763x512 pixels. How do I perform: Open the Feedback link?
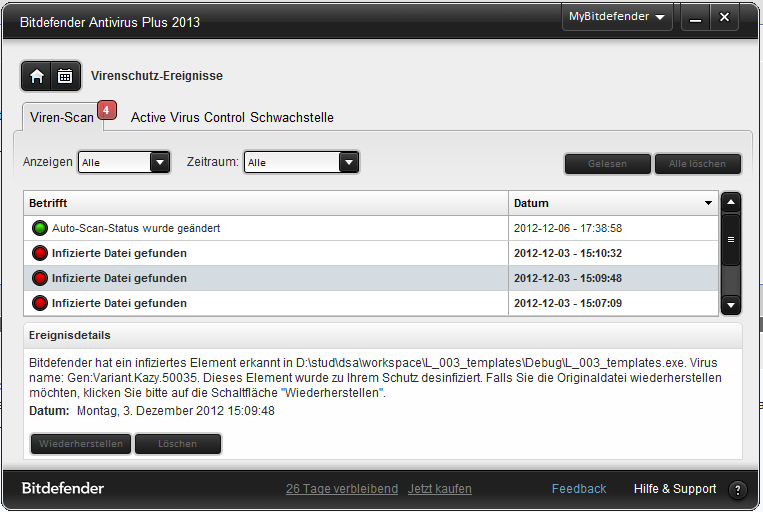[x=579, y=489]
